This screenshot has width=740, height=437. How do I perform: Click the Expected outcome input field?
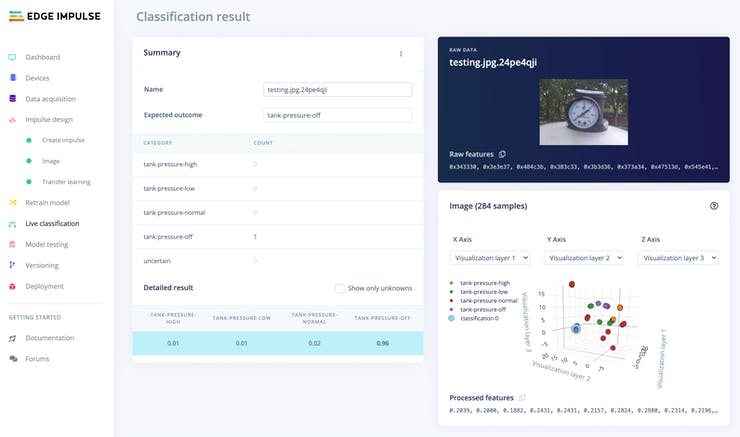click(x=337, y=115)
